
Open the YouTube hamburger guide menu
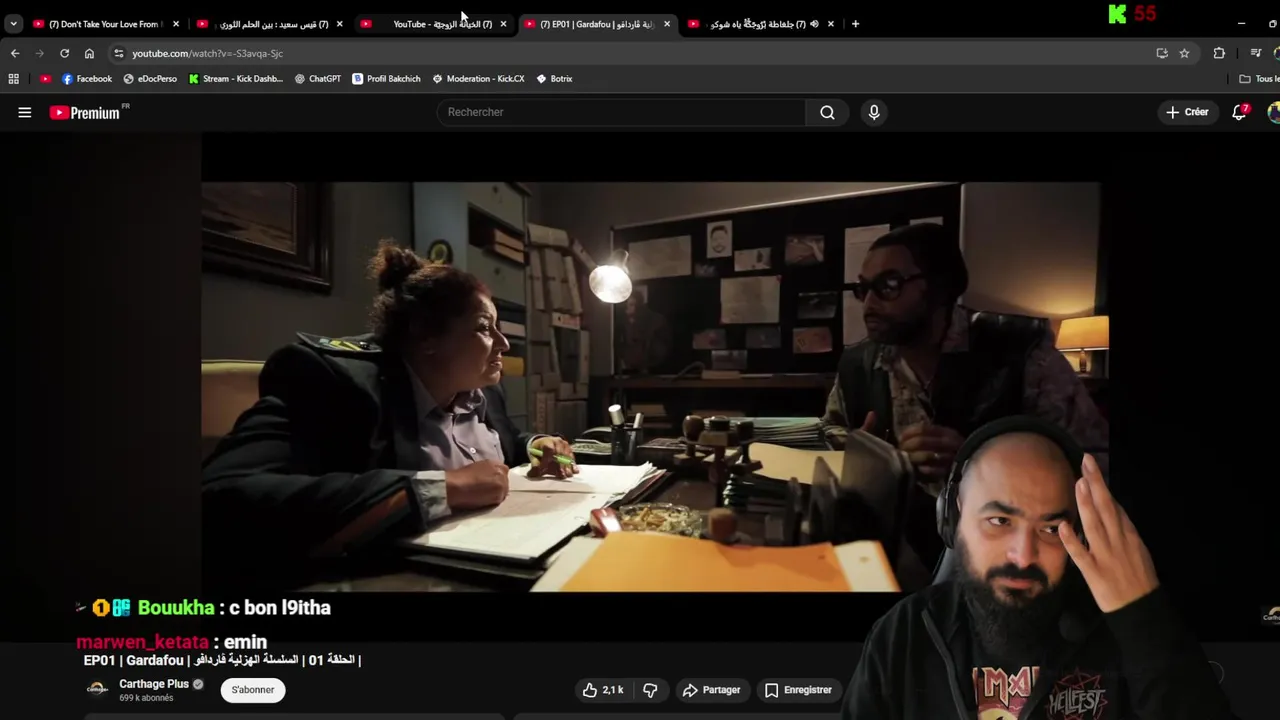(25, 113)
